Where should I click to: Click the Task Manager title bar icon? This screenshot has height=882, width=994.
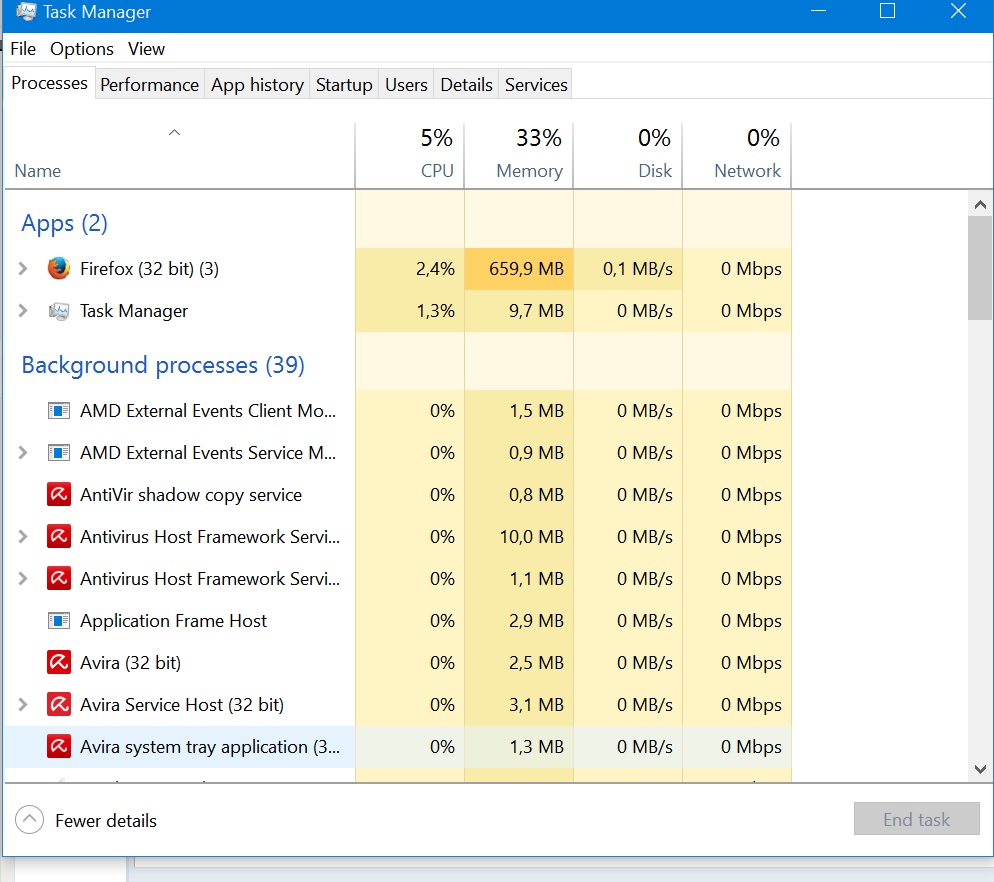(27, 11)
